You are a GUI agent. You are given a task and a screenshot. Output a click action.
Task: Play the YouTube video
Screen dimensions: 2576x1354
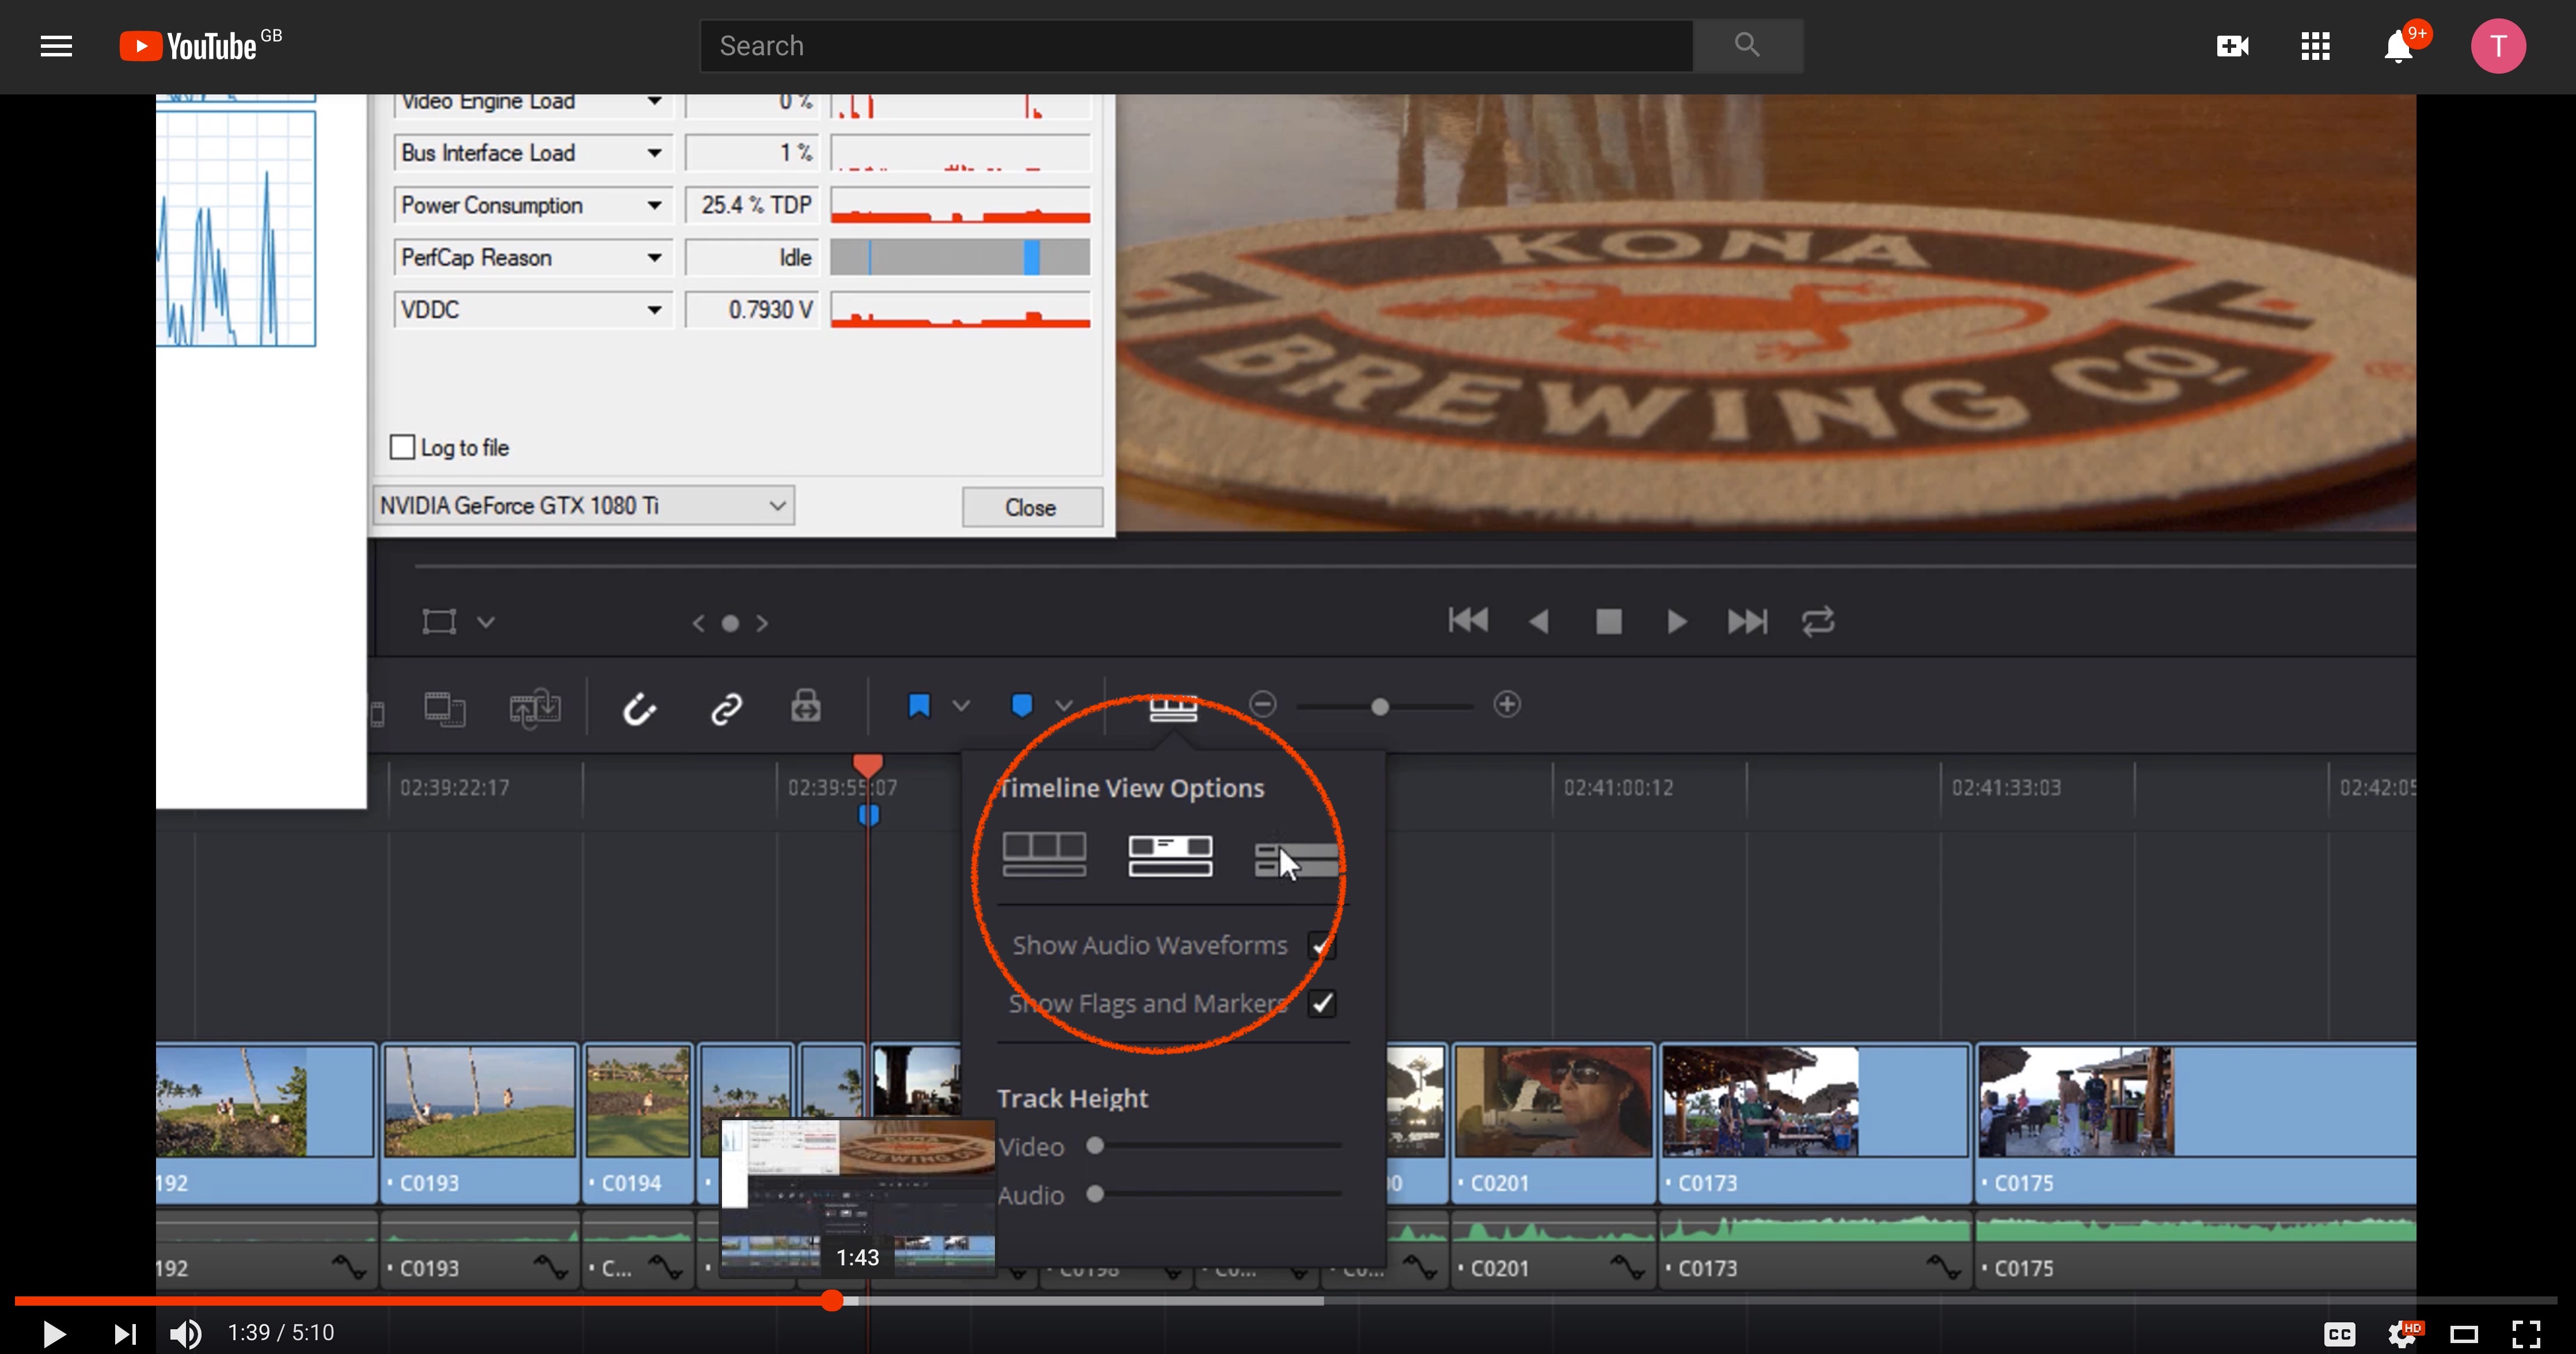tap(53, 1333)
